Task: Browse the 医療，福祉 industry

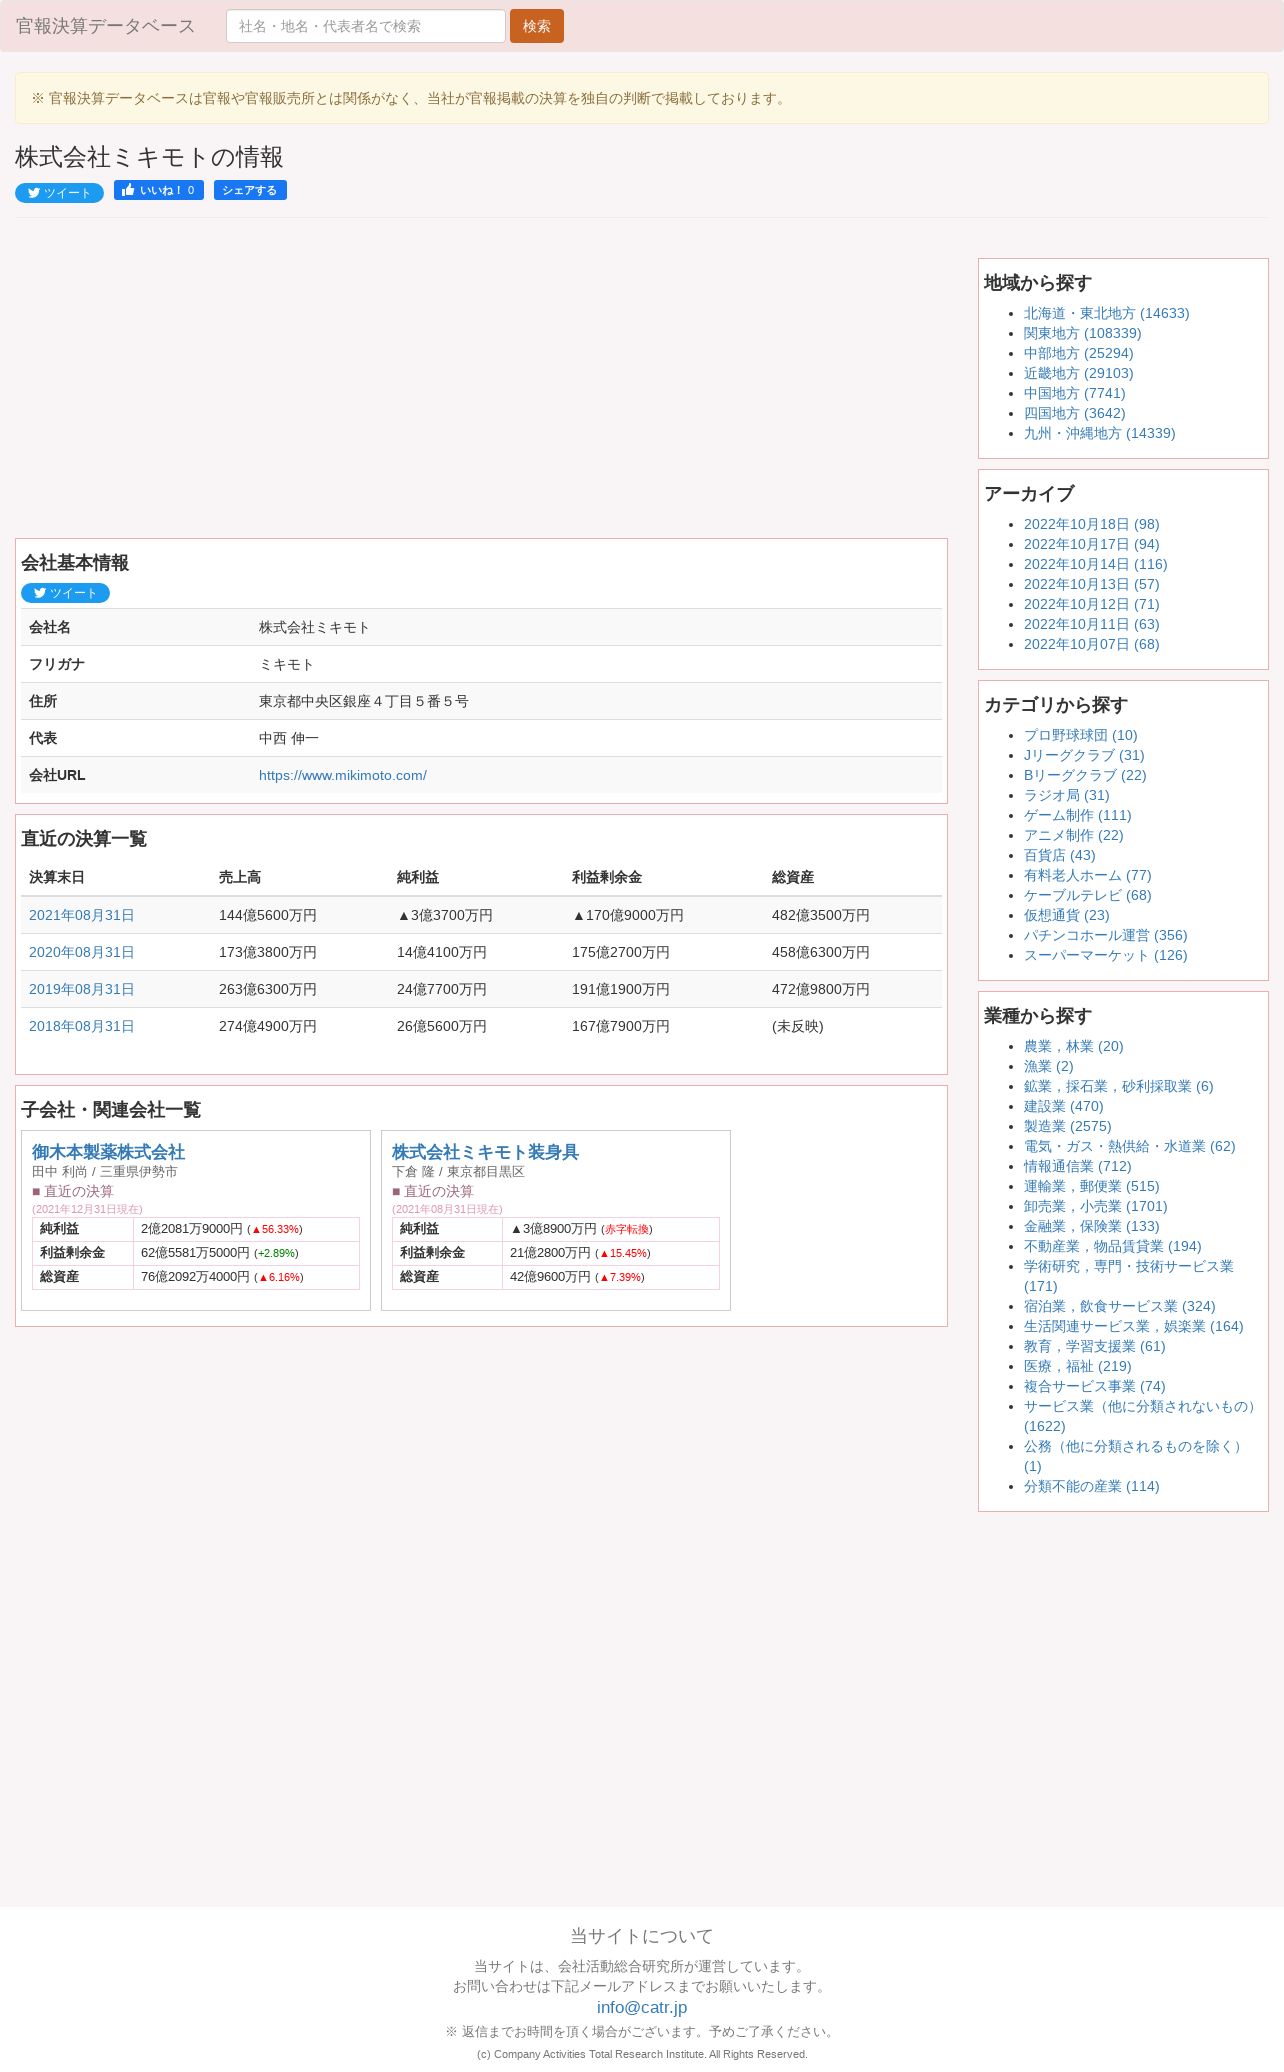Action: (1077, 1366)
